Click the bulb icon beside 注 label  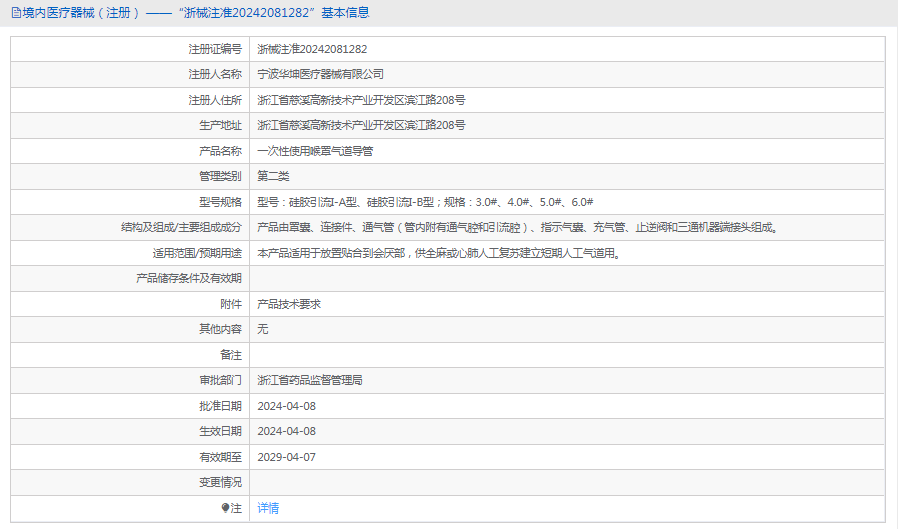point(226,508)
